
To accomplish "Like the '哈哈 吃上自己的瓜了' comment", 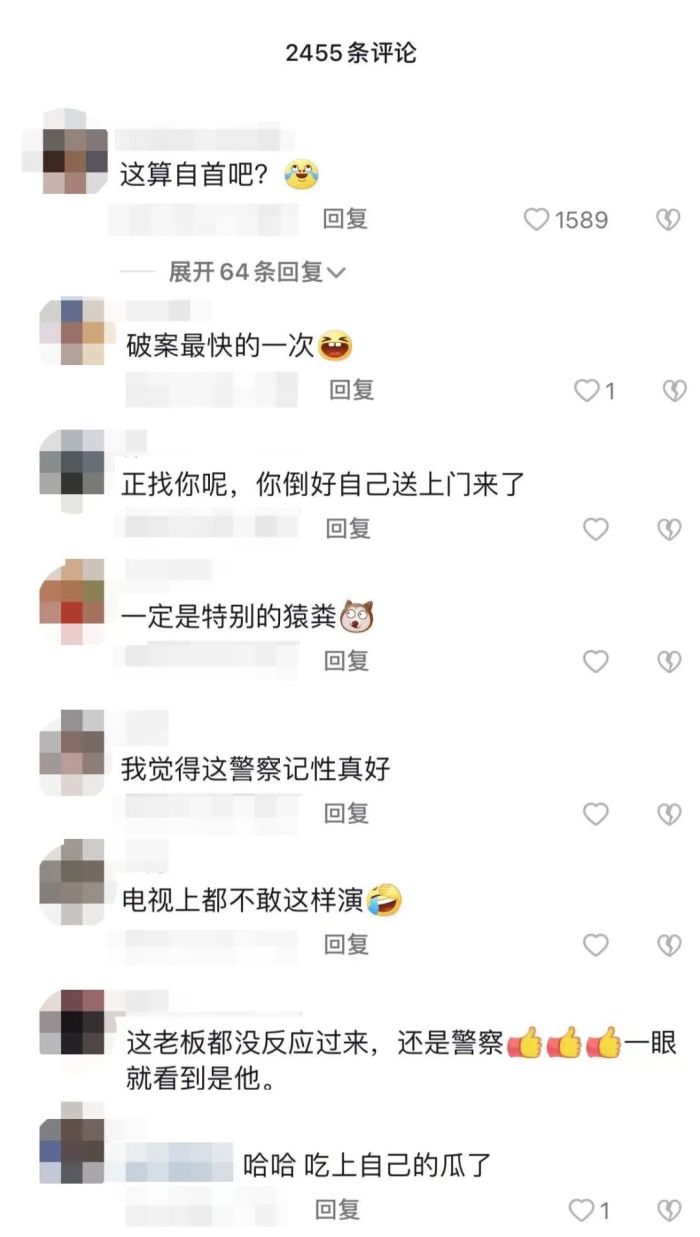I will (x=581, y=1211).
